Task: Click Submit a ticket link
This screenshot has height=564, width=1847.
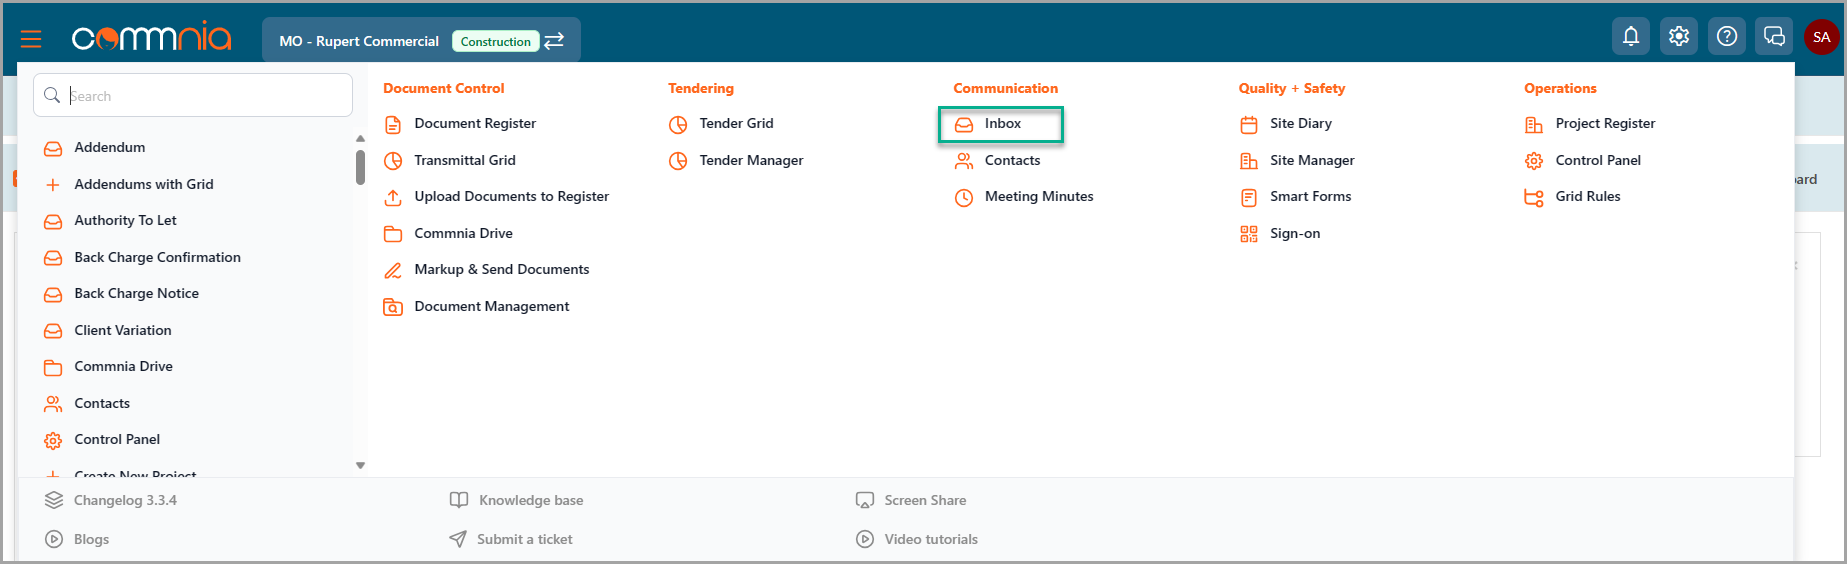Action: tap(524, 539)
